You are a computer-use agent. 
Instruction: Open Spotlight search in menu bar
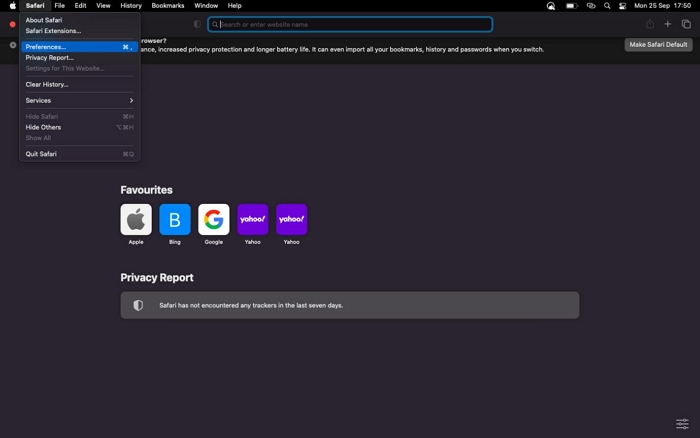tap(607, 6)
